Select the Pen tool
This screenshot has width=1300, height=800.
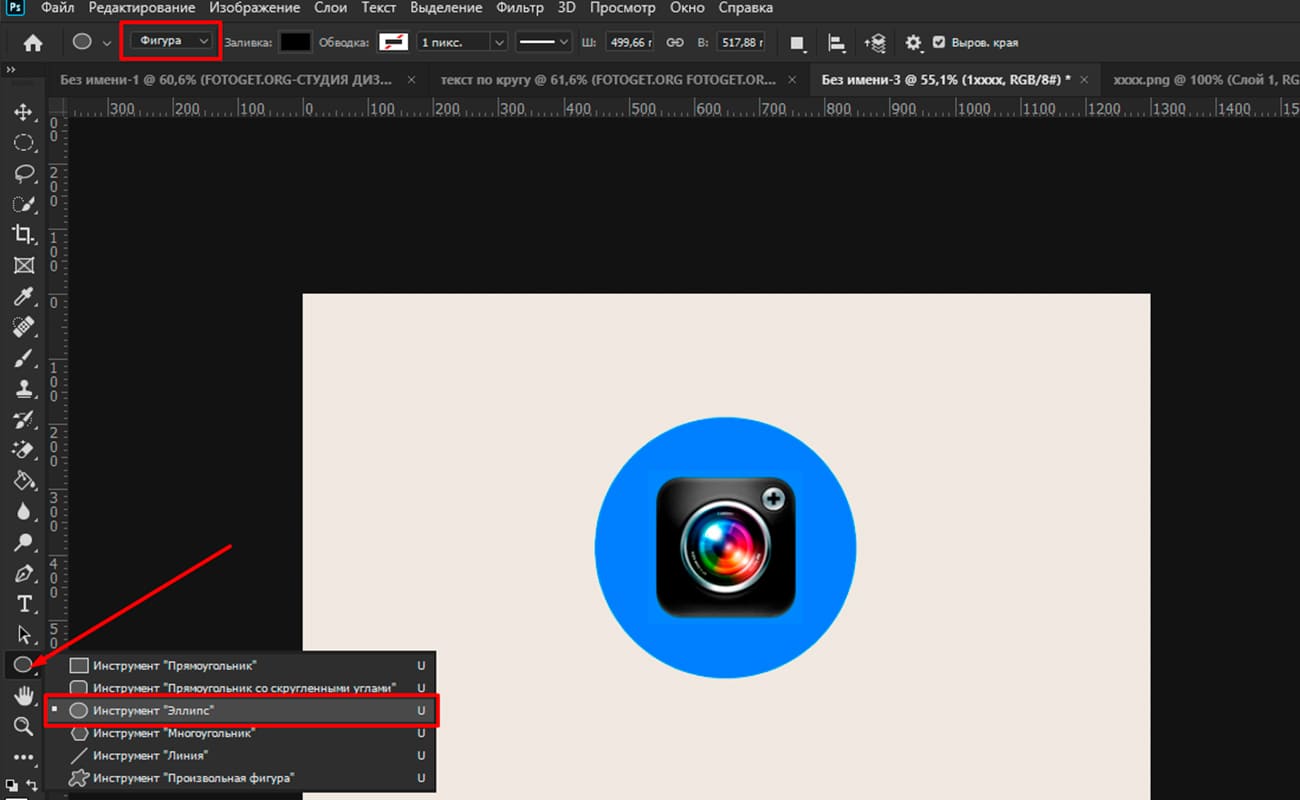(23, 573)
